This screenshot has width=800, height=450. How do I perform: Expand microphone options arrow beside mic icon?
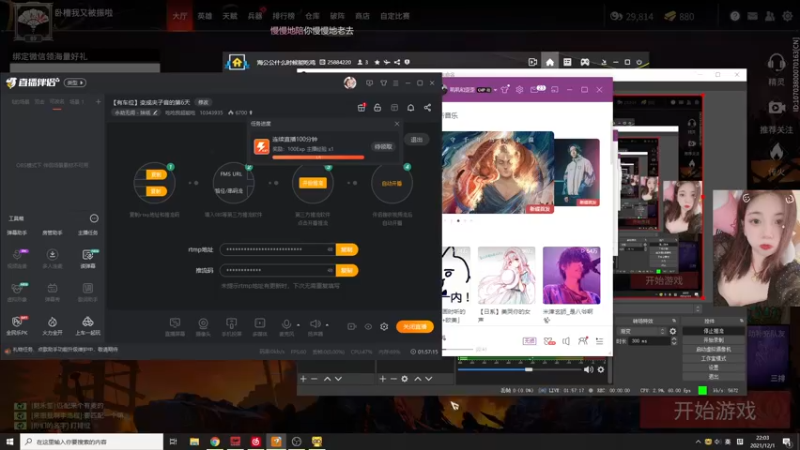pos(298,325)
